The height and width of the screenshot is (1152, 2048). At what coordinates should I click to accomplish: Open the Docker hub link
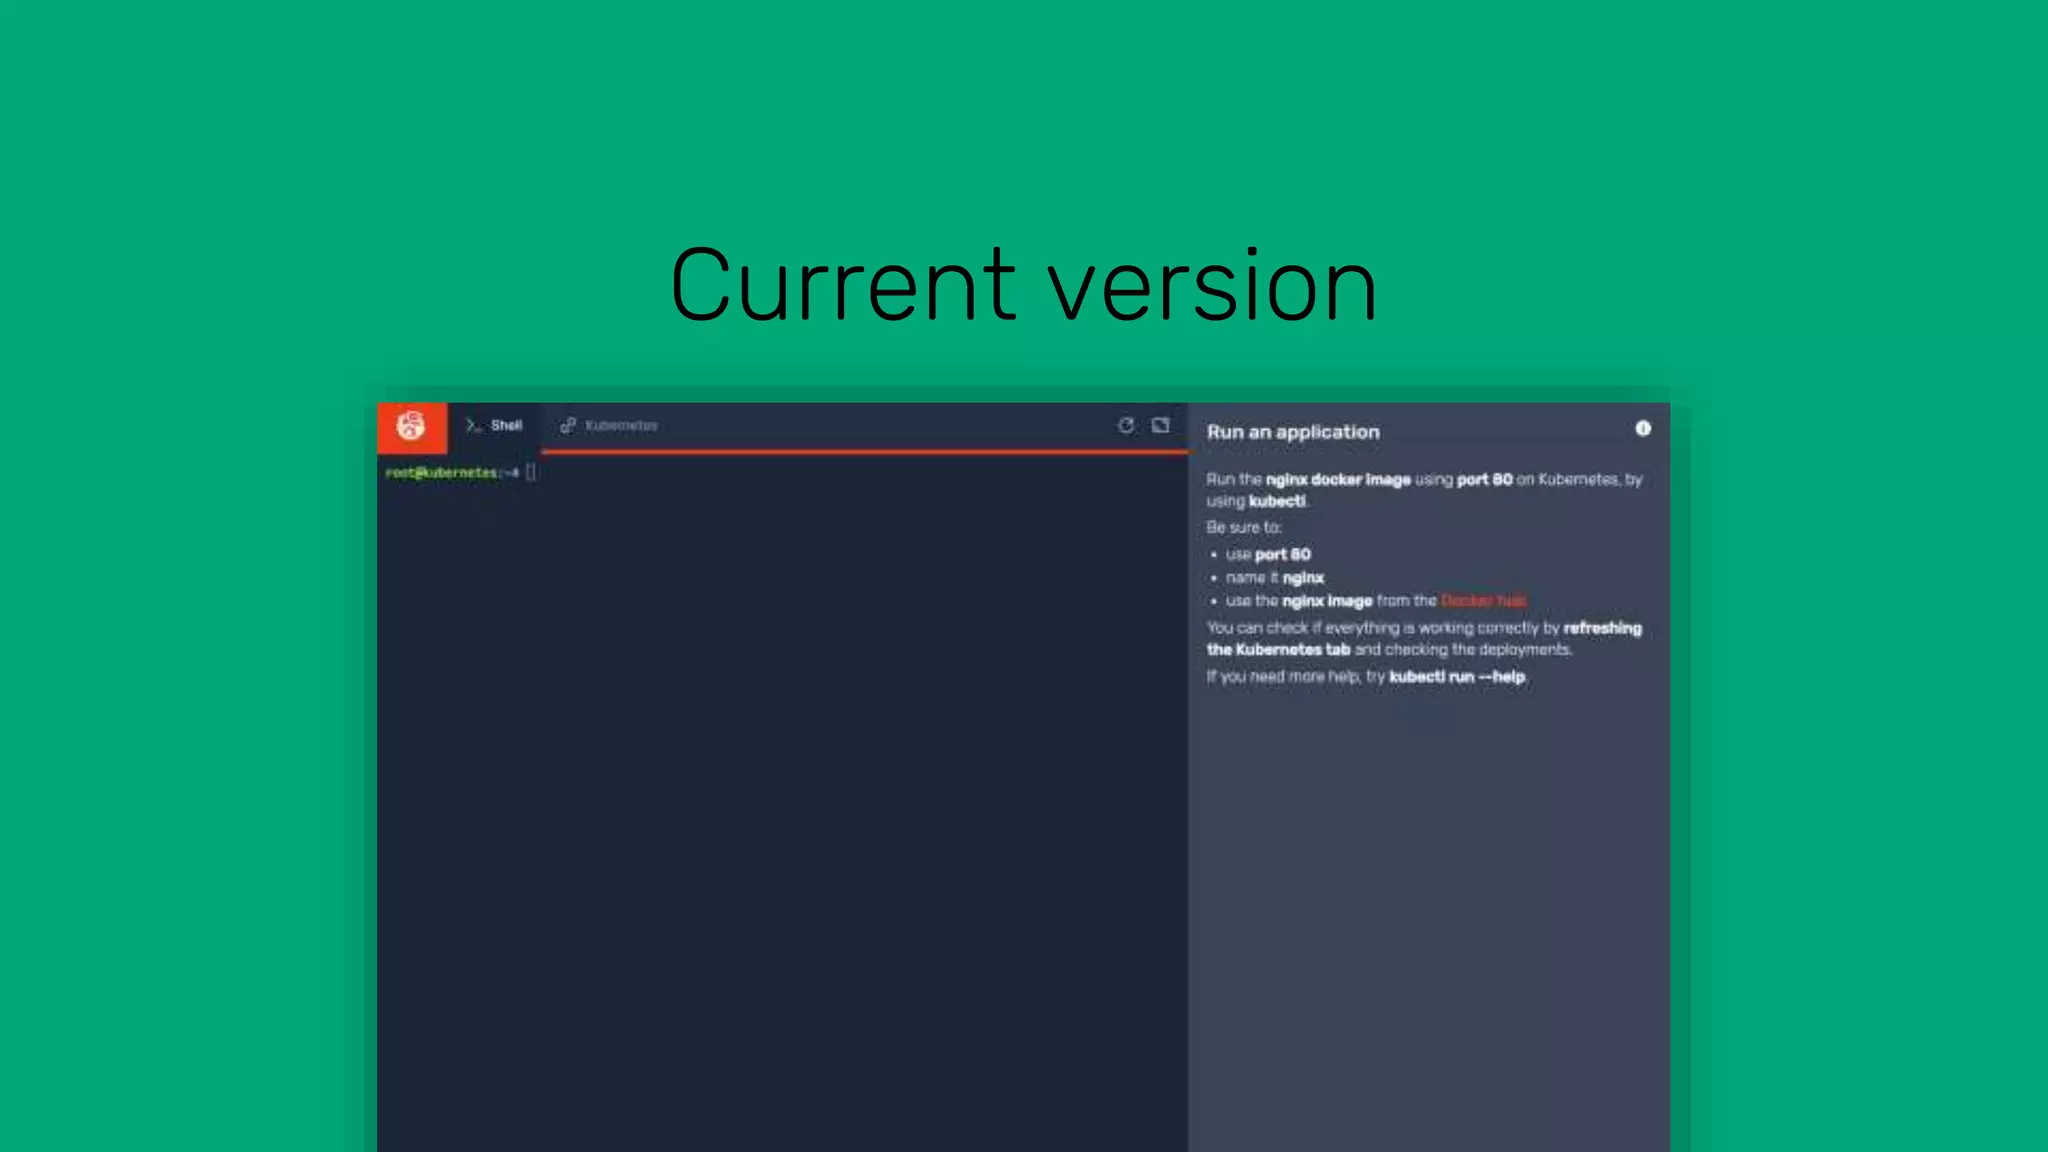[x=1483, y=601]
